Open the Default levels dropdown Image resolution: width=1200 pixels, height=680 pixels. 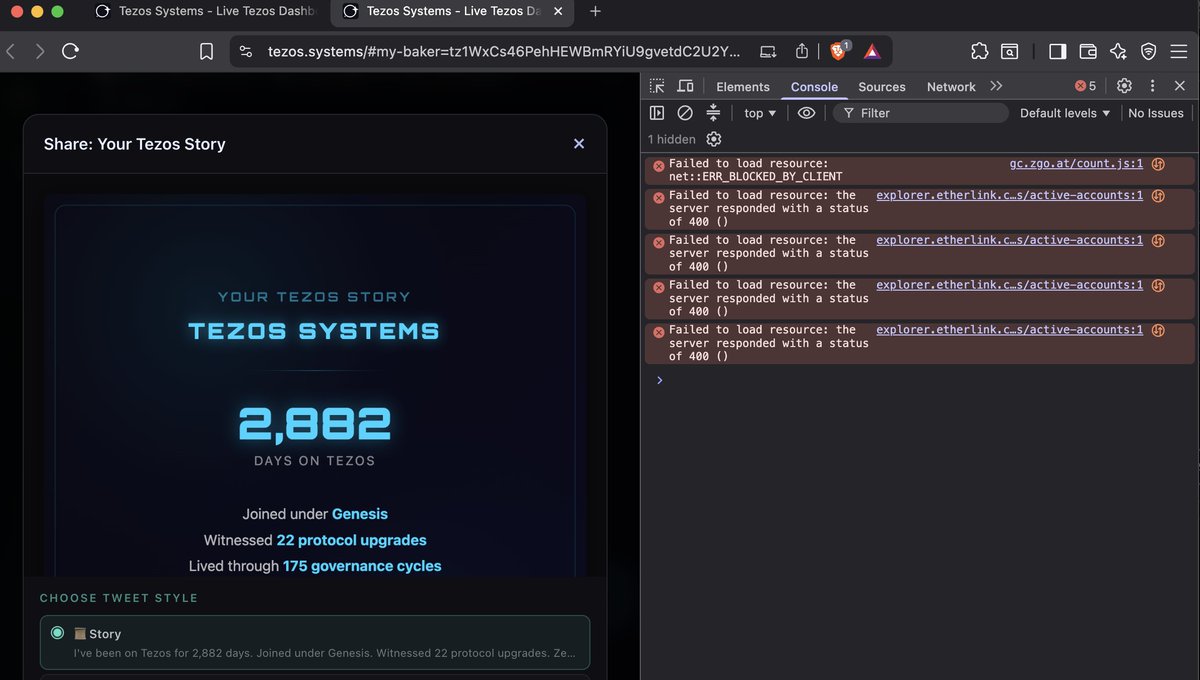(x=1065, y=113)
